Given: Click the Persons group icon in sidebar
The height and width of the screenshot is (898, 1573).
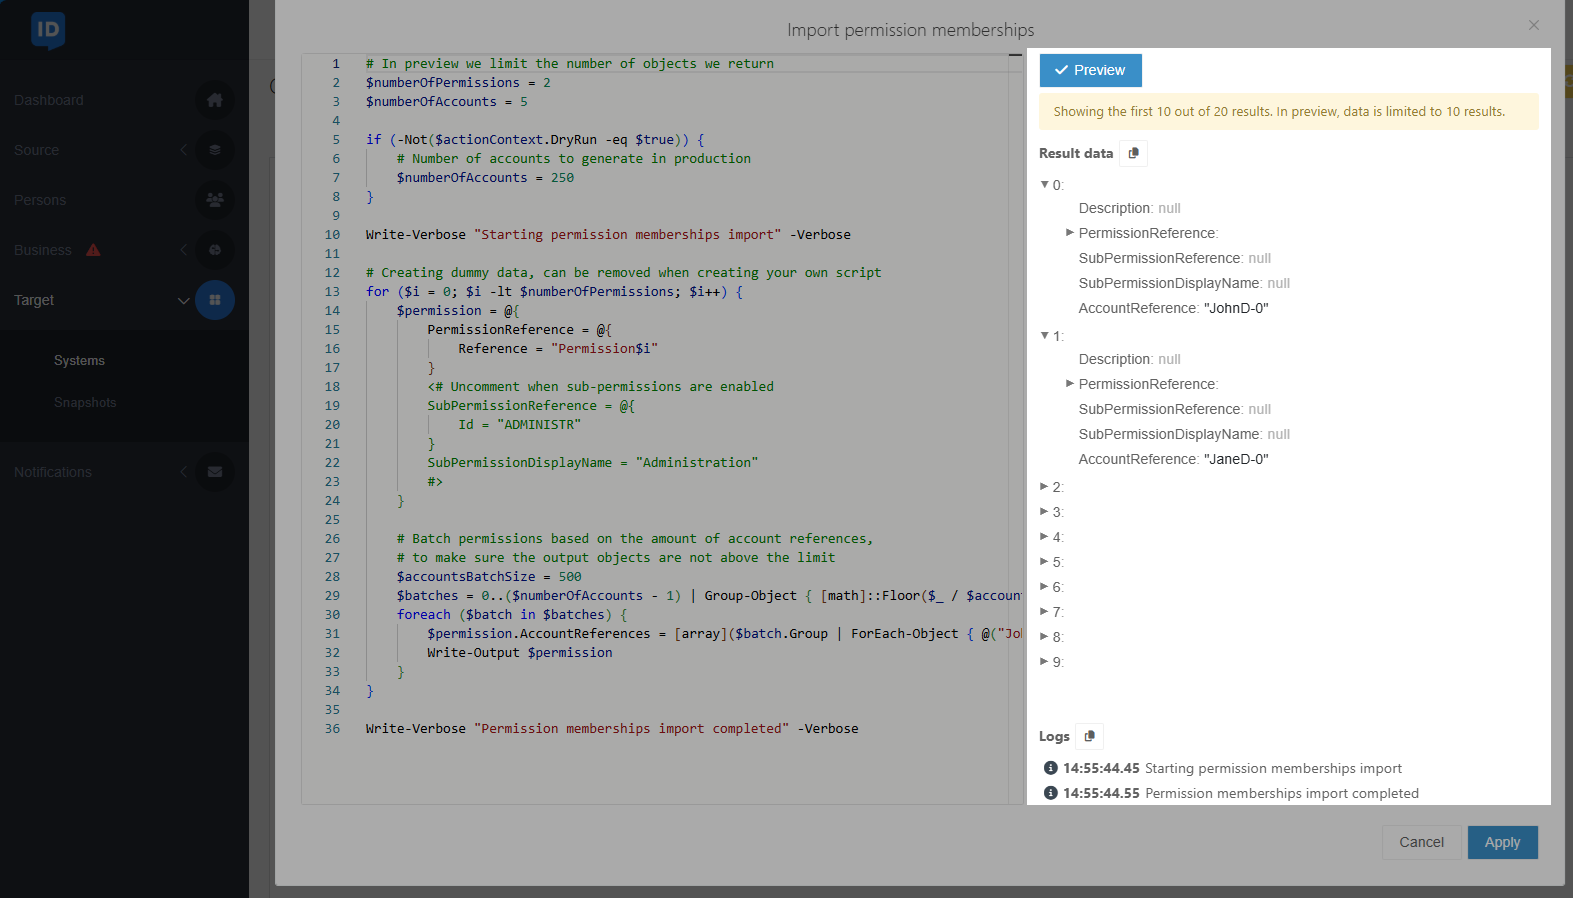Looking at the screenshot, I should coord(215,200).
